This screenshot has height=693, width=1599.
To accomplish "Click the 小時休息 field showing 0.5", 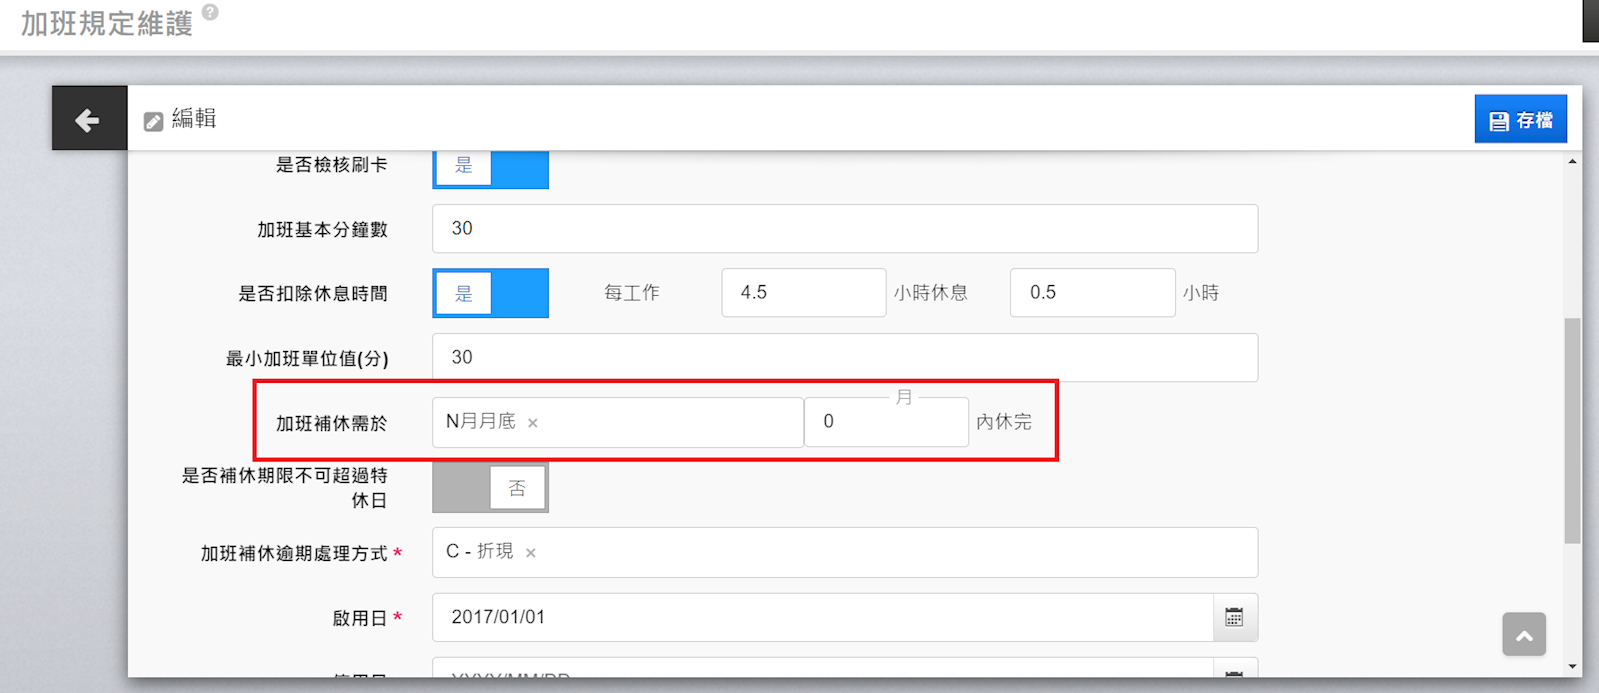I will (1091, 293).
